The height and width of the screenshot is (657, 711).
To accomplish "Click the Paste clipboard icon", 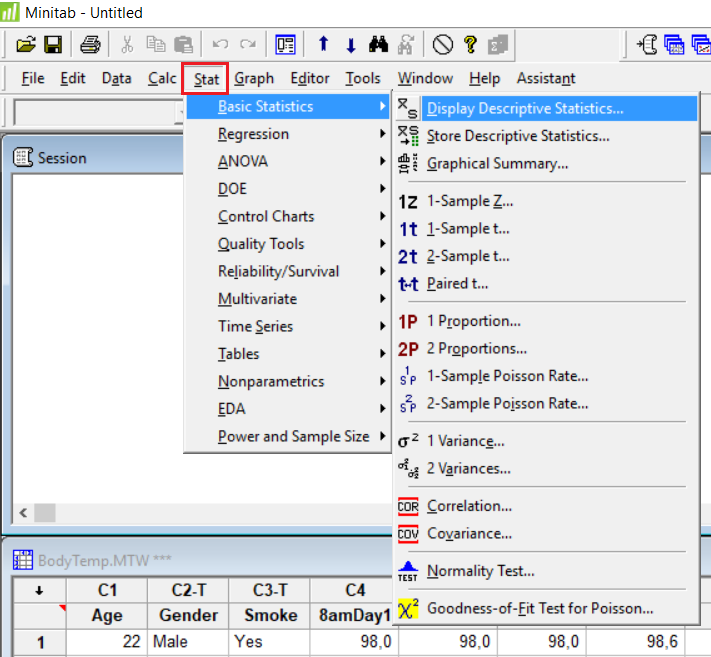I will click(x=184, y=44).
